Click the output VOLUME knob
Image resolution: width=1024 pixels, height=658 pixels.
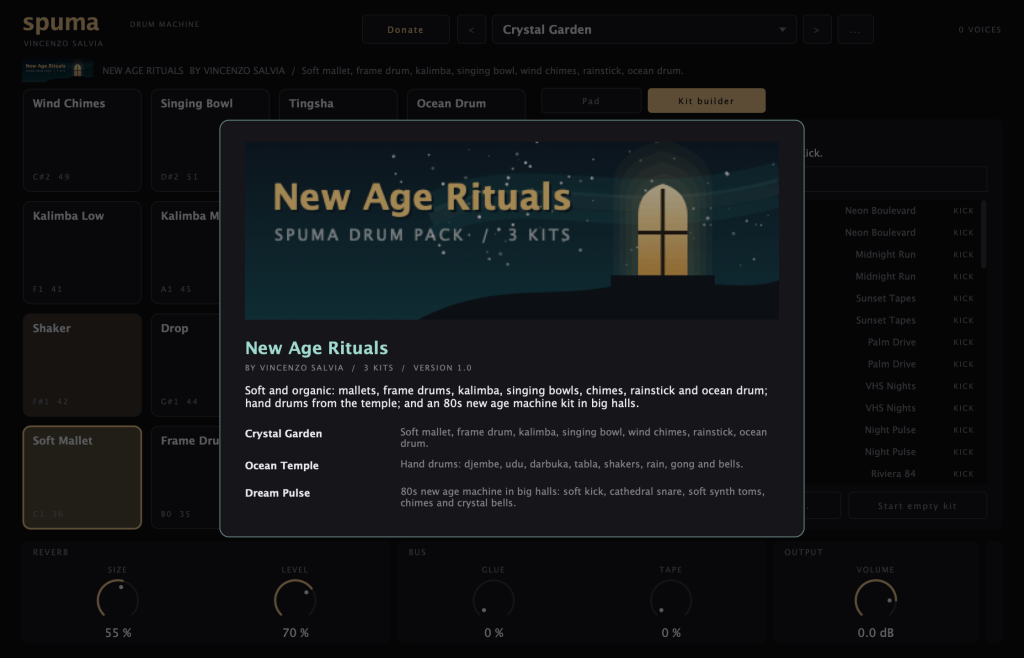876,599
